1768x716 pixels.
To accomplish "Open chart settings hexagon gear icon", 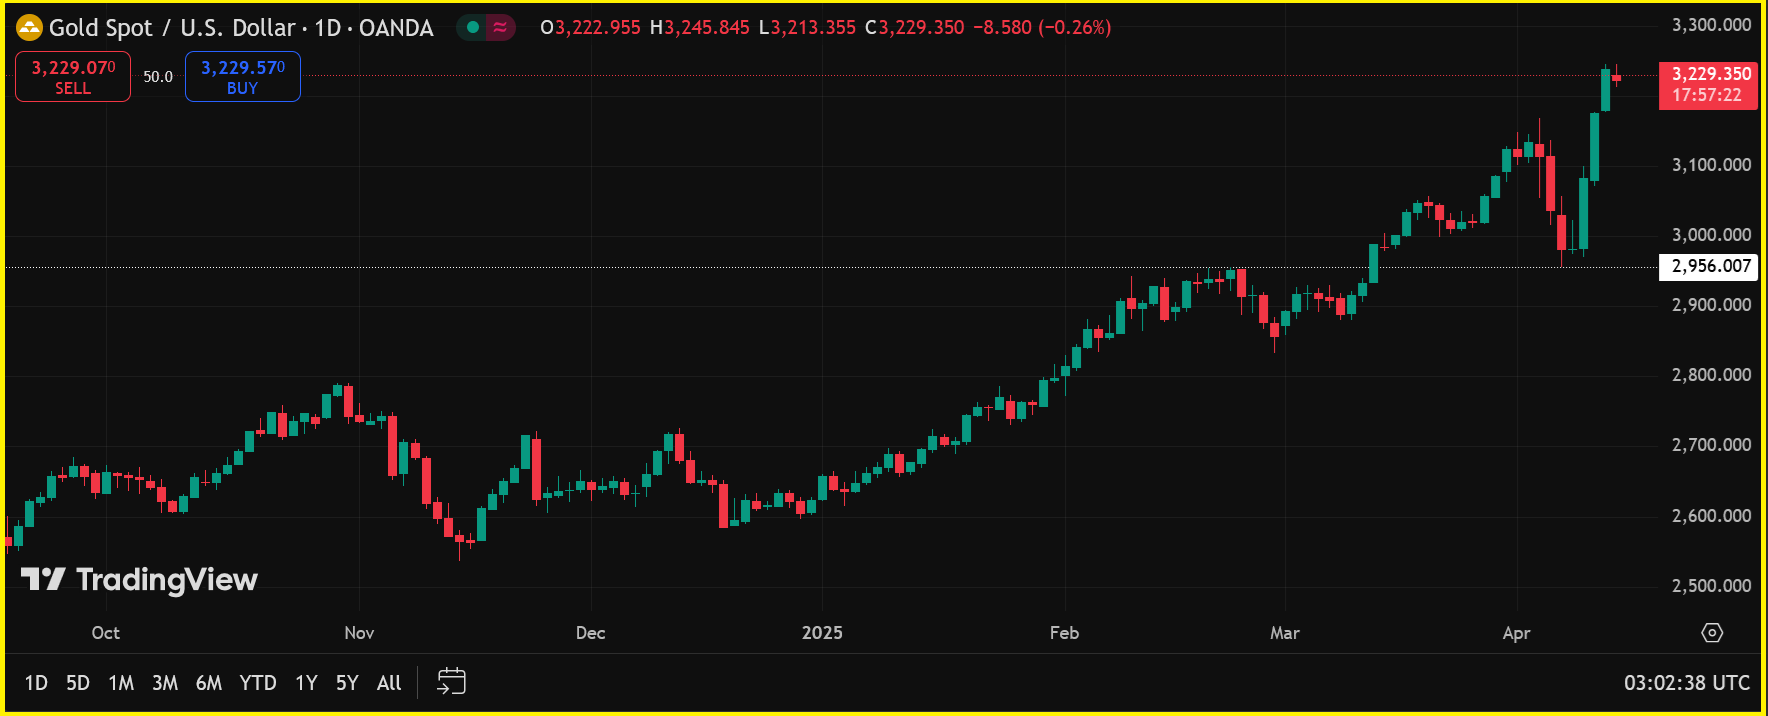I will point(1712,633).
